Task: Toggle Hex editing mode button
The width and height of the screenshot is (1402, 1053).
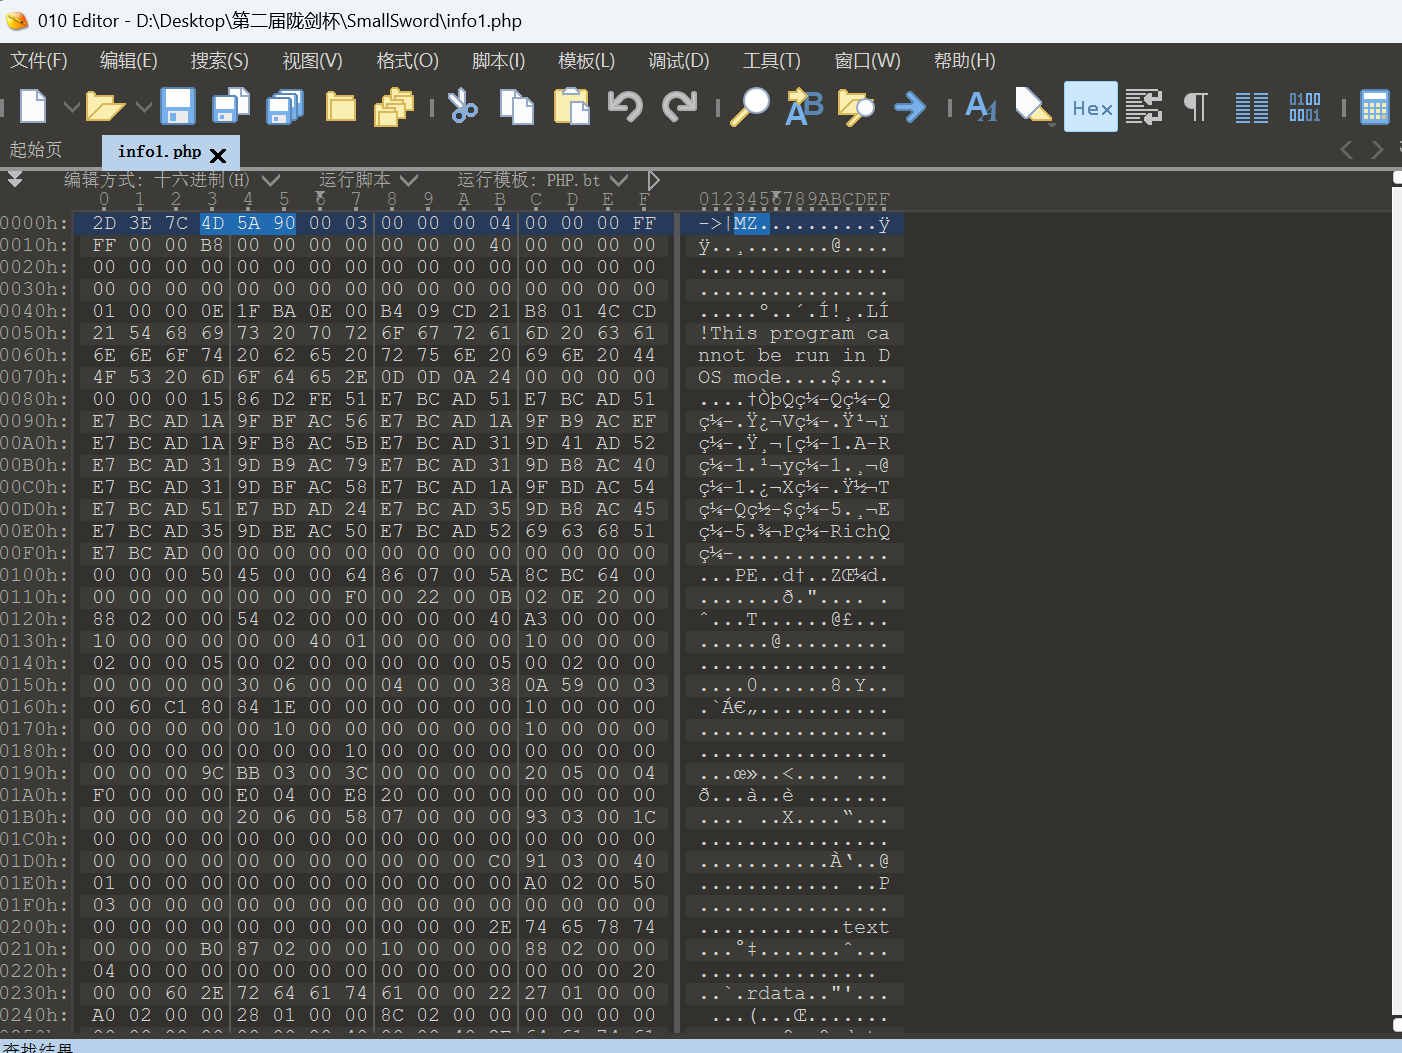Action: click(x=1091, y=107)
